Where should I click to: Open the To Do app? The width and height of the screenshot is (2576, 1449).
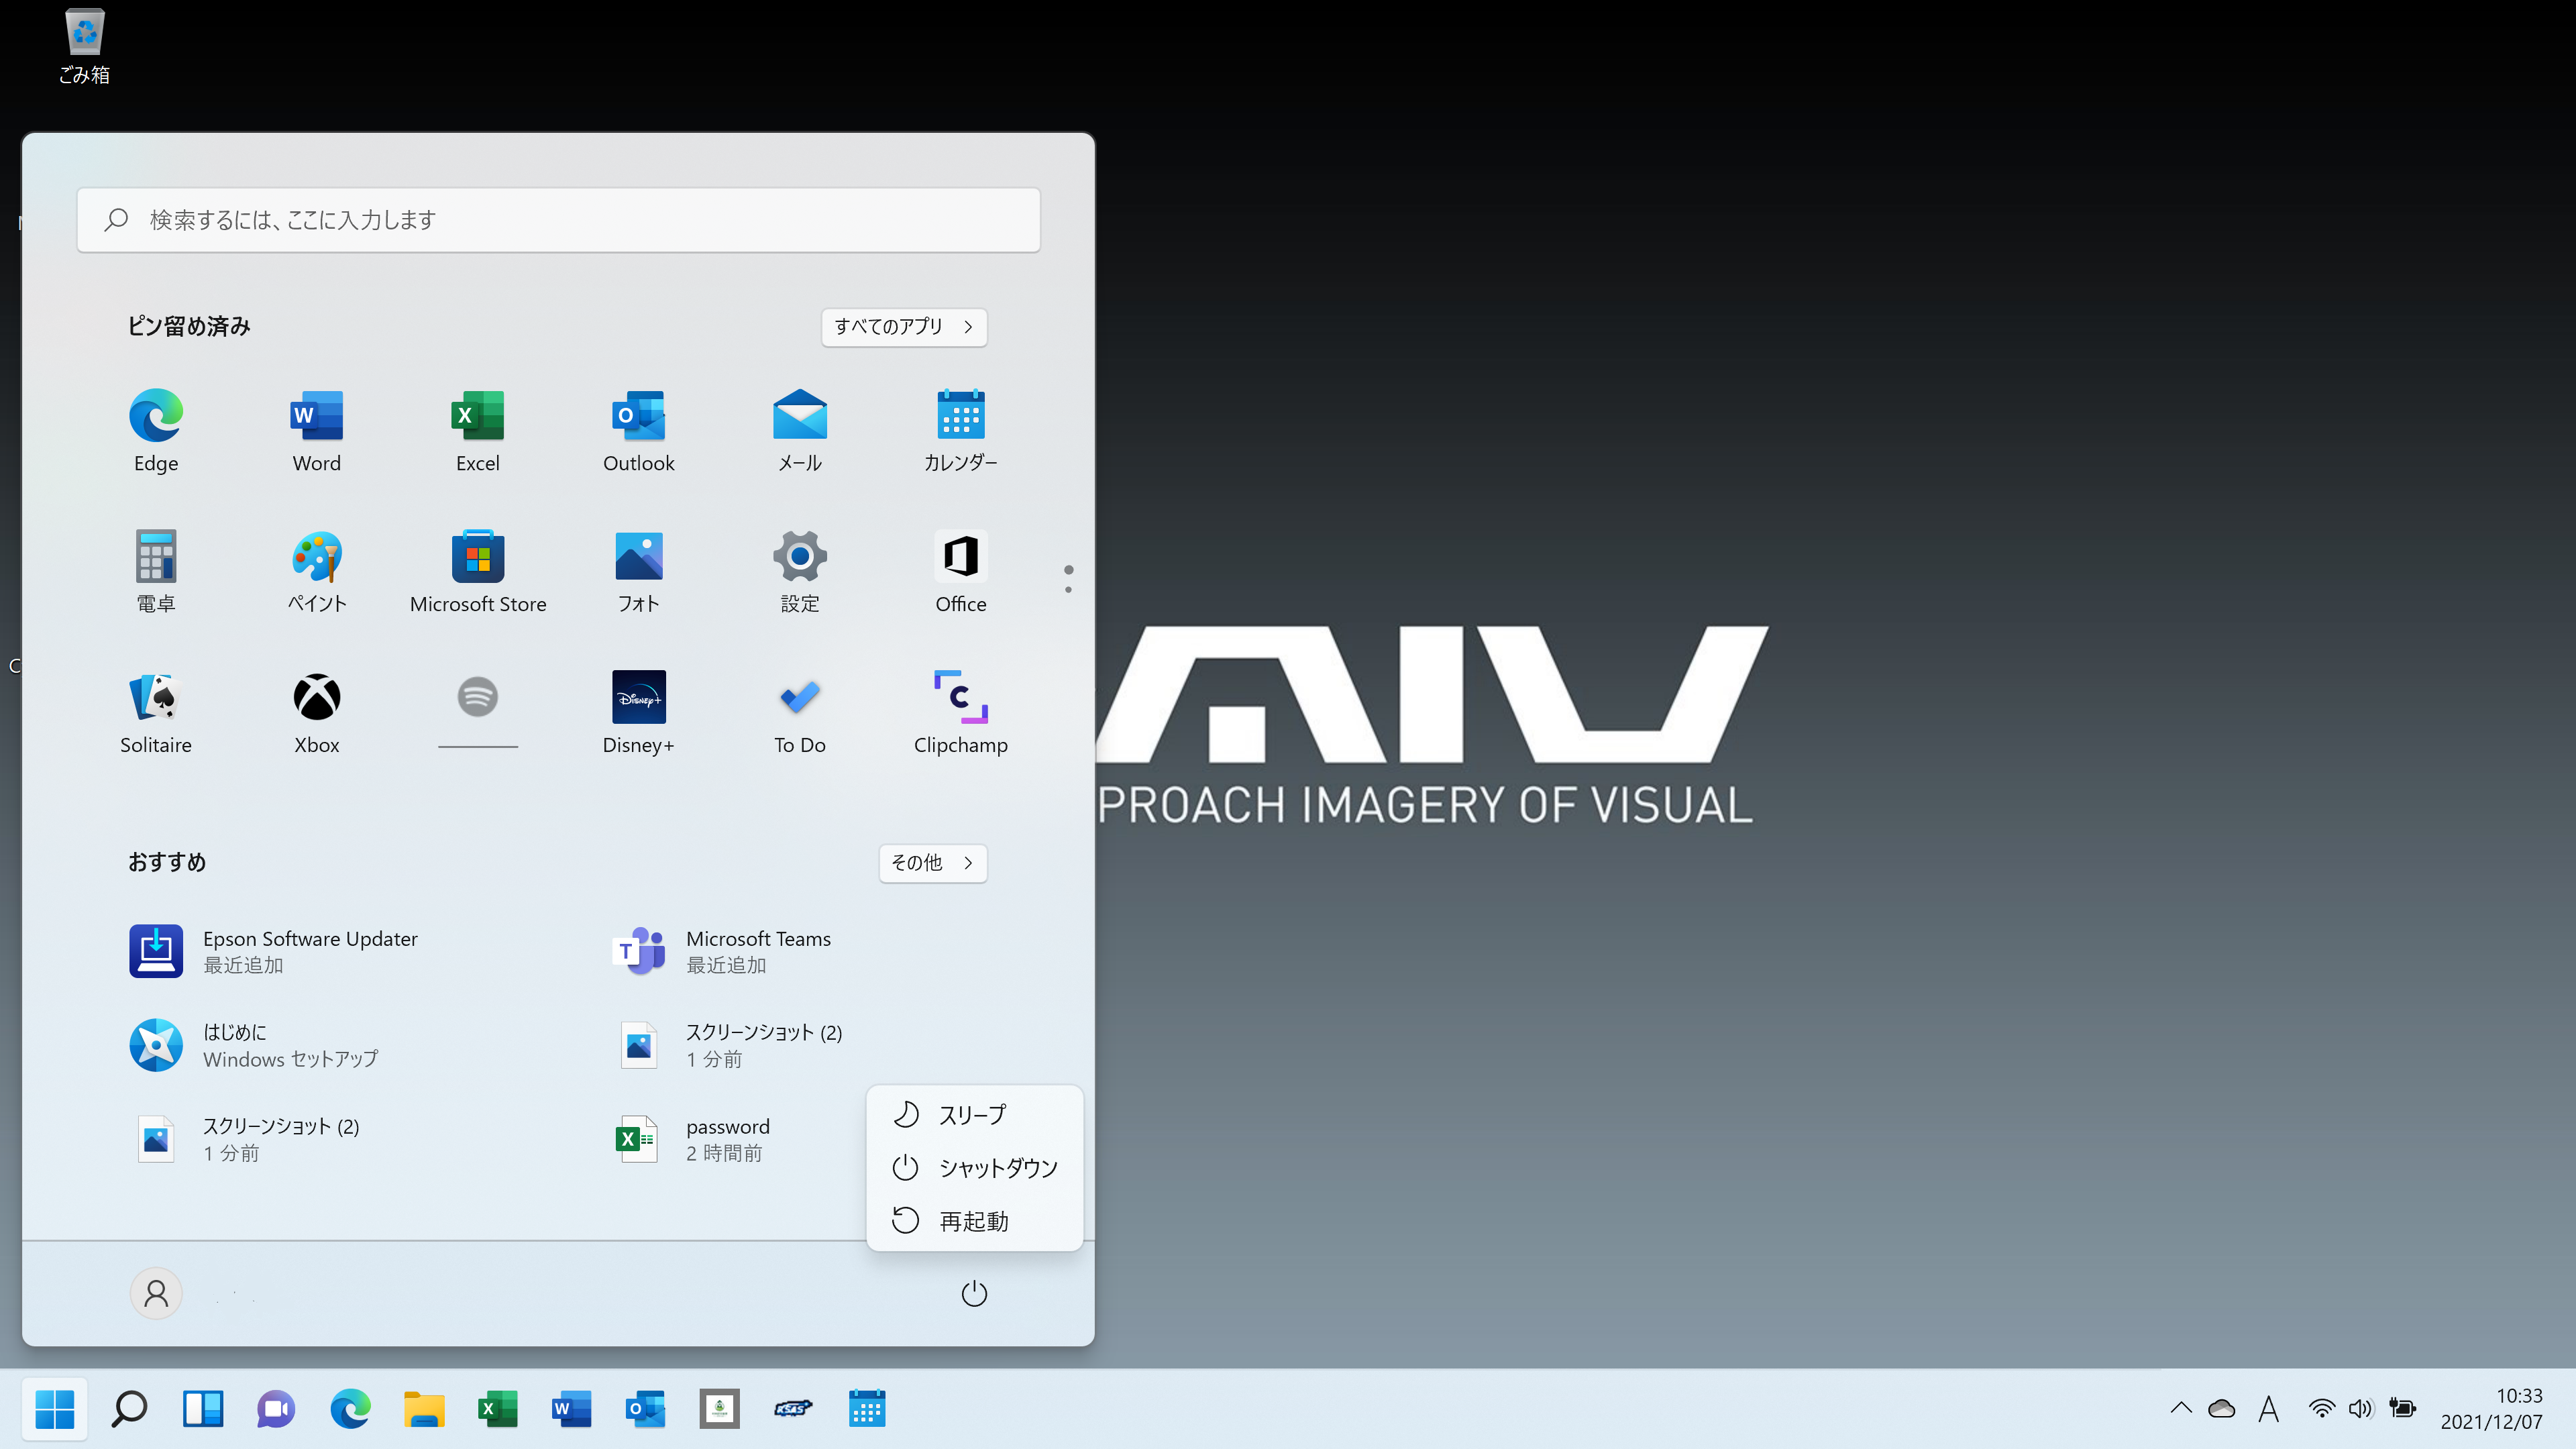pyautogui.click(x=799, y=711)
